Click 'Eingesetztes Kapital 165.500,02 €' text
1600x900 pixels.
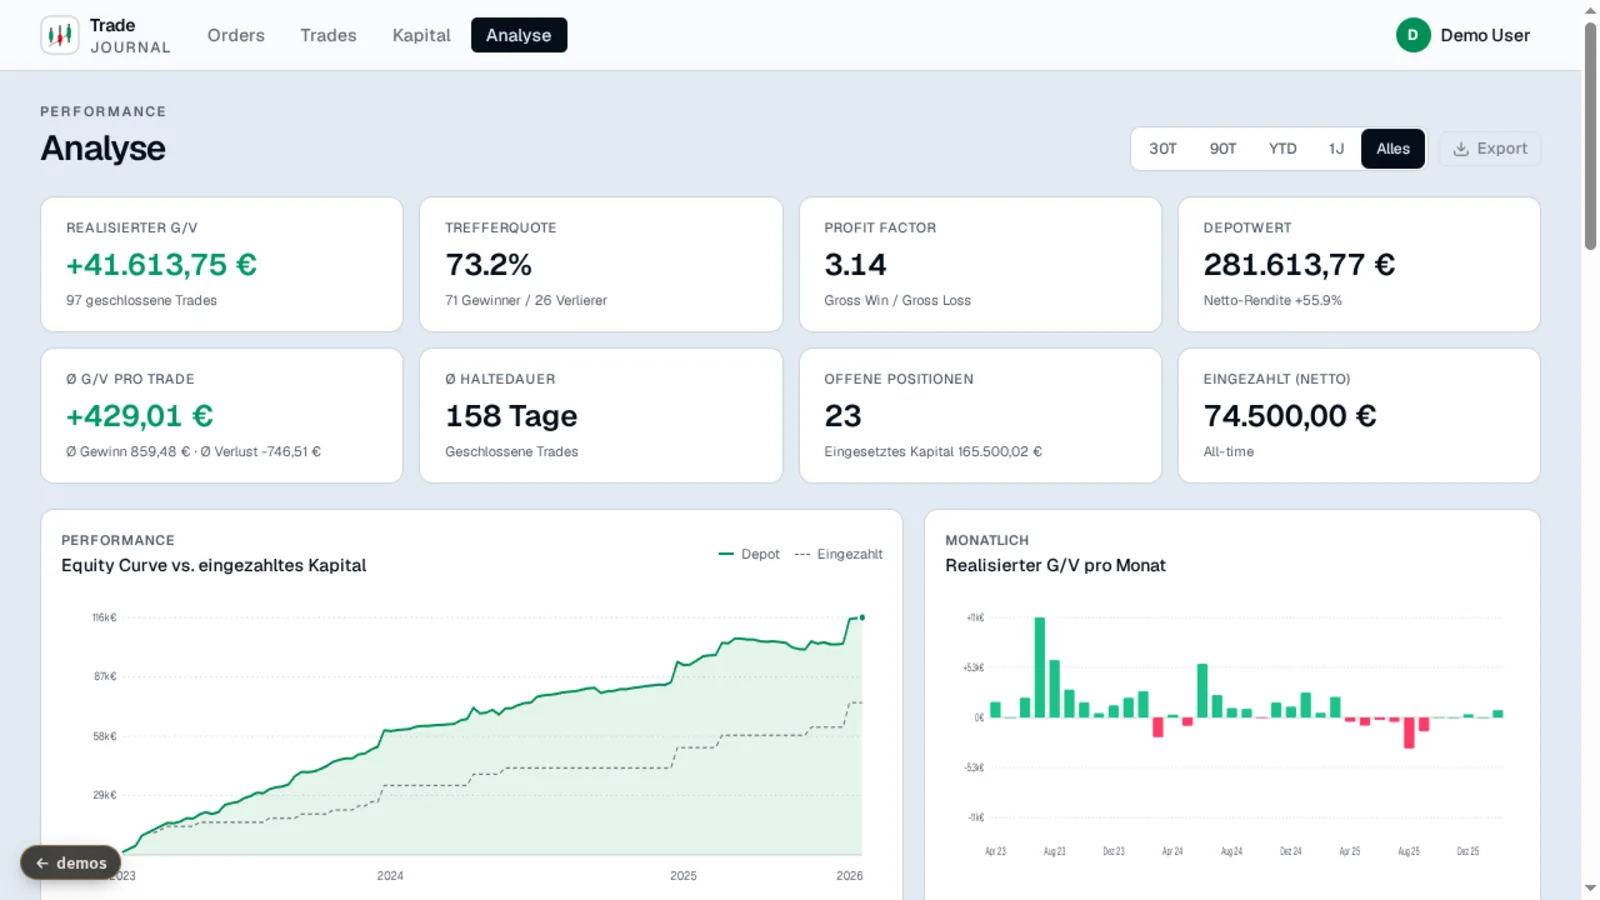[933, 451]
